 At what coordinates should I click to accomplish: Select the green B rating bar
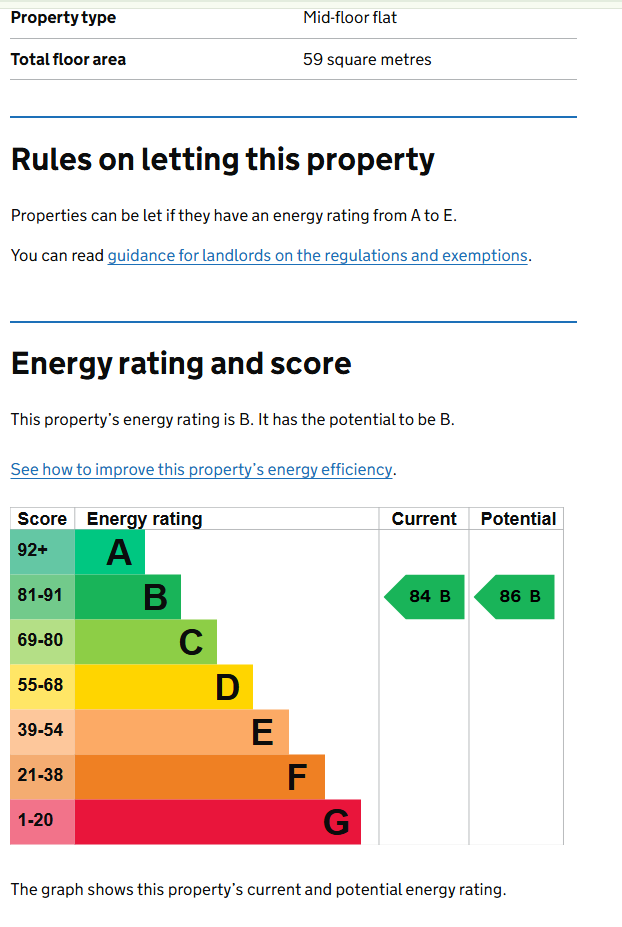click(x=129, y=597)
